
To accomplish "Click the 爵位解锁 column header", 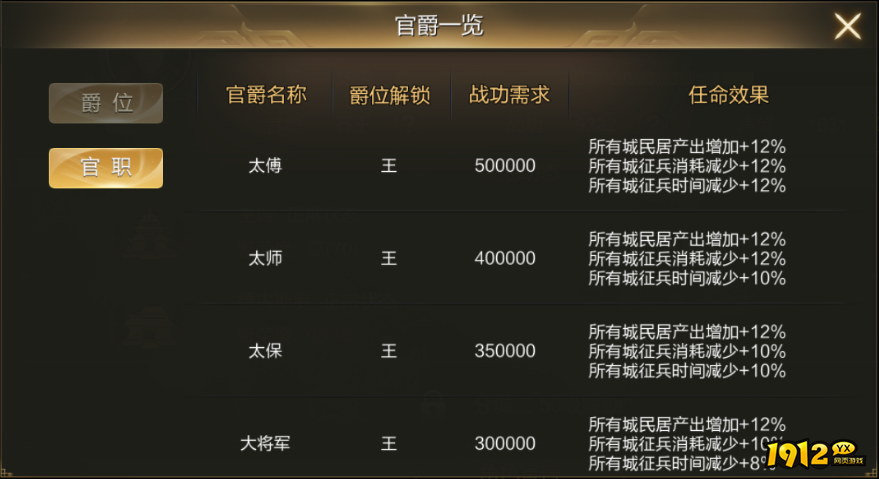I will pyautogui.click(x=389, y=96).
